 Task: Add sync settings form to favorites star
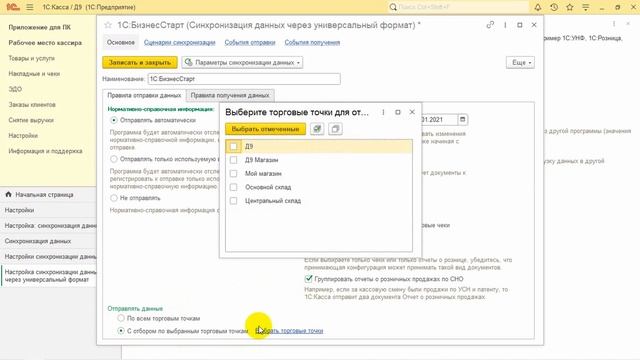(108, 25)
